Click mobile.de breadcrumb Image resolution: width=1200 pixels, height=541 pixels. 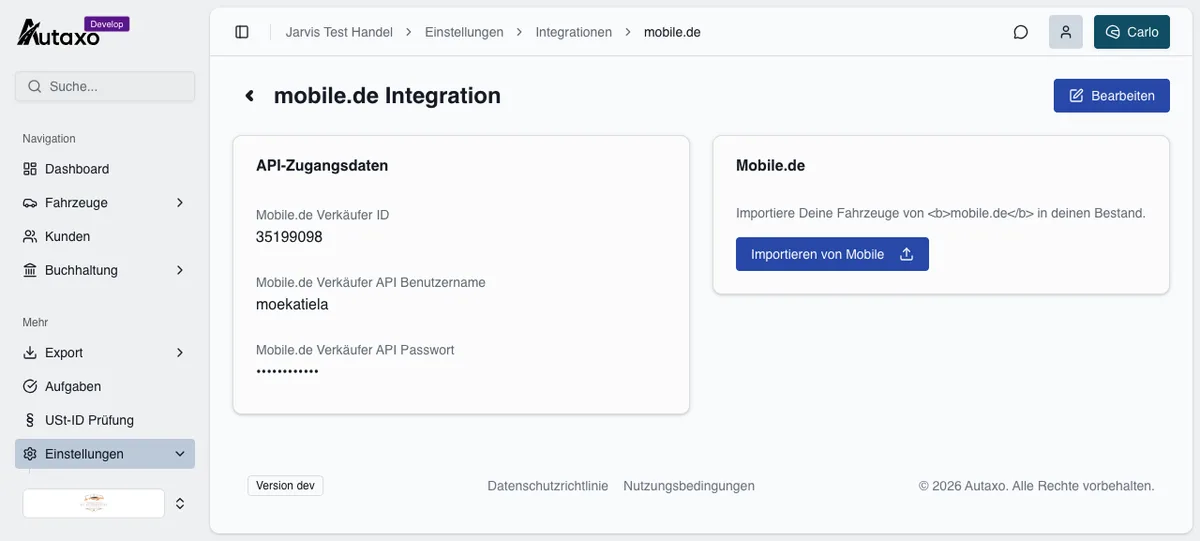672,32
